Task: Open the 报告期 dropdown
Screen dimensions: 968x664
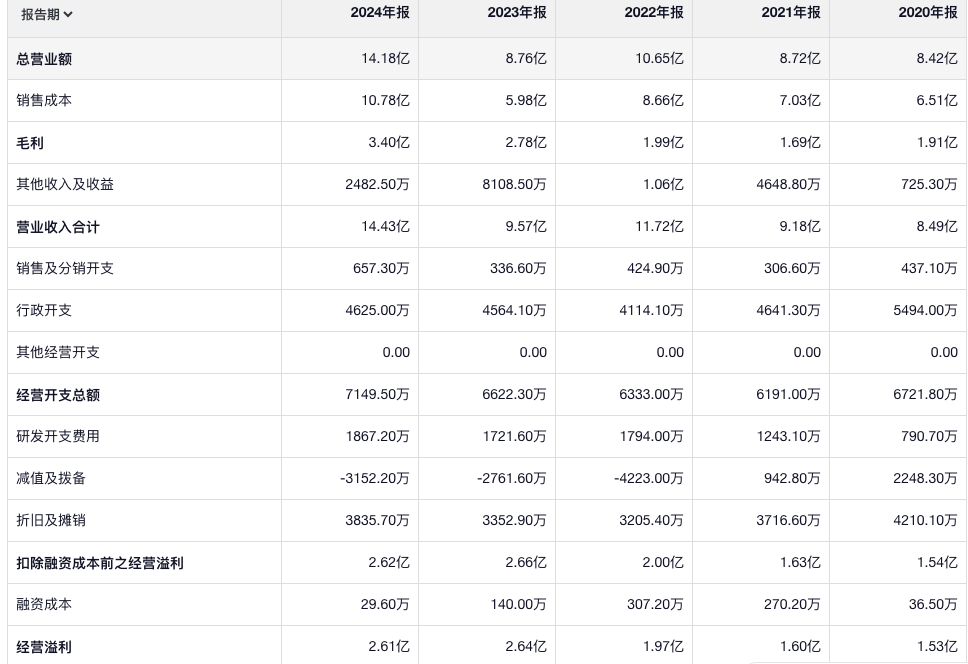Action: coord(47,14)
